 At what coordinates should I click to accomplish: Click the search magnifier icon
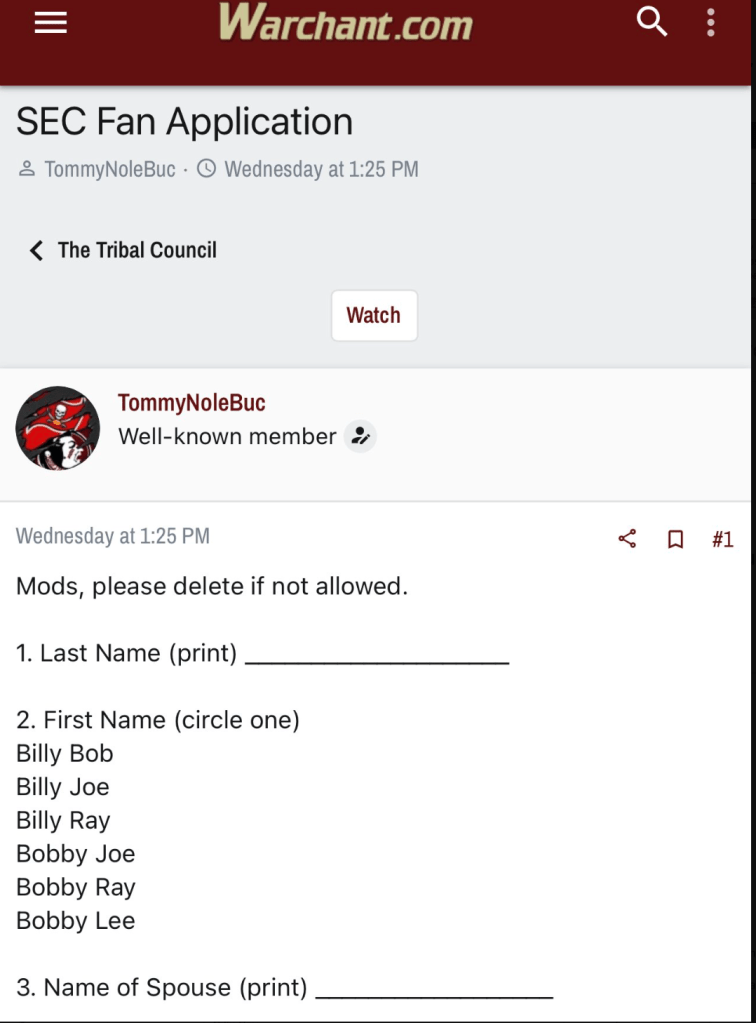tap(652, 21)
